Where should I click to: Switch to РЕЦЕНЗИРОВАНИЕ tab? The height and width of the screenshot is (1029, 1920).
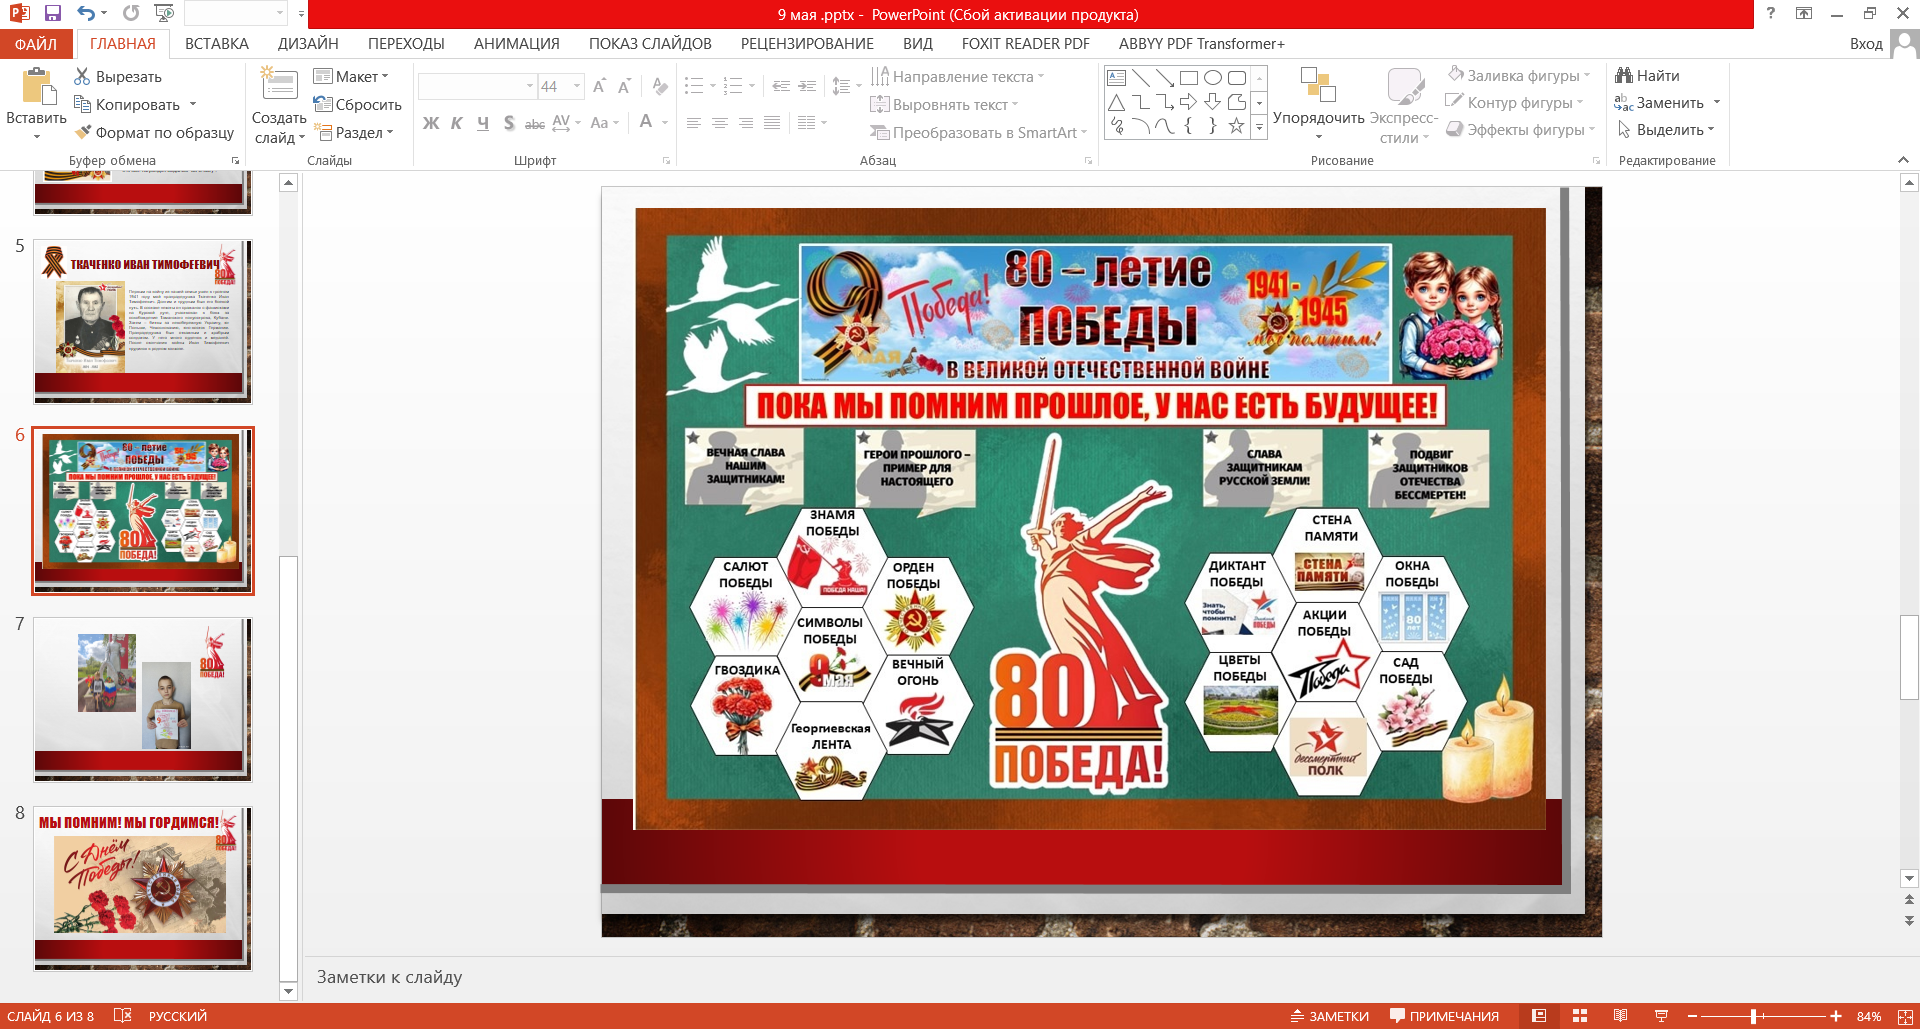click(x=807, y=44)
